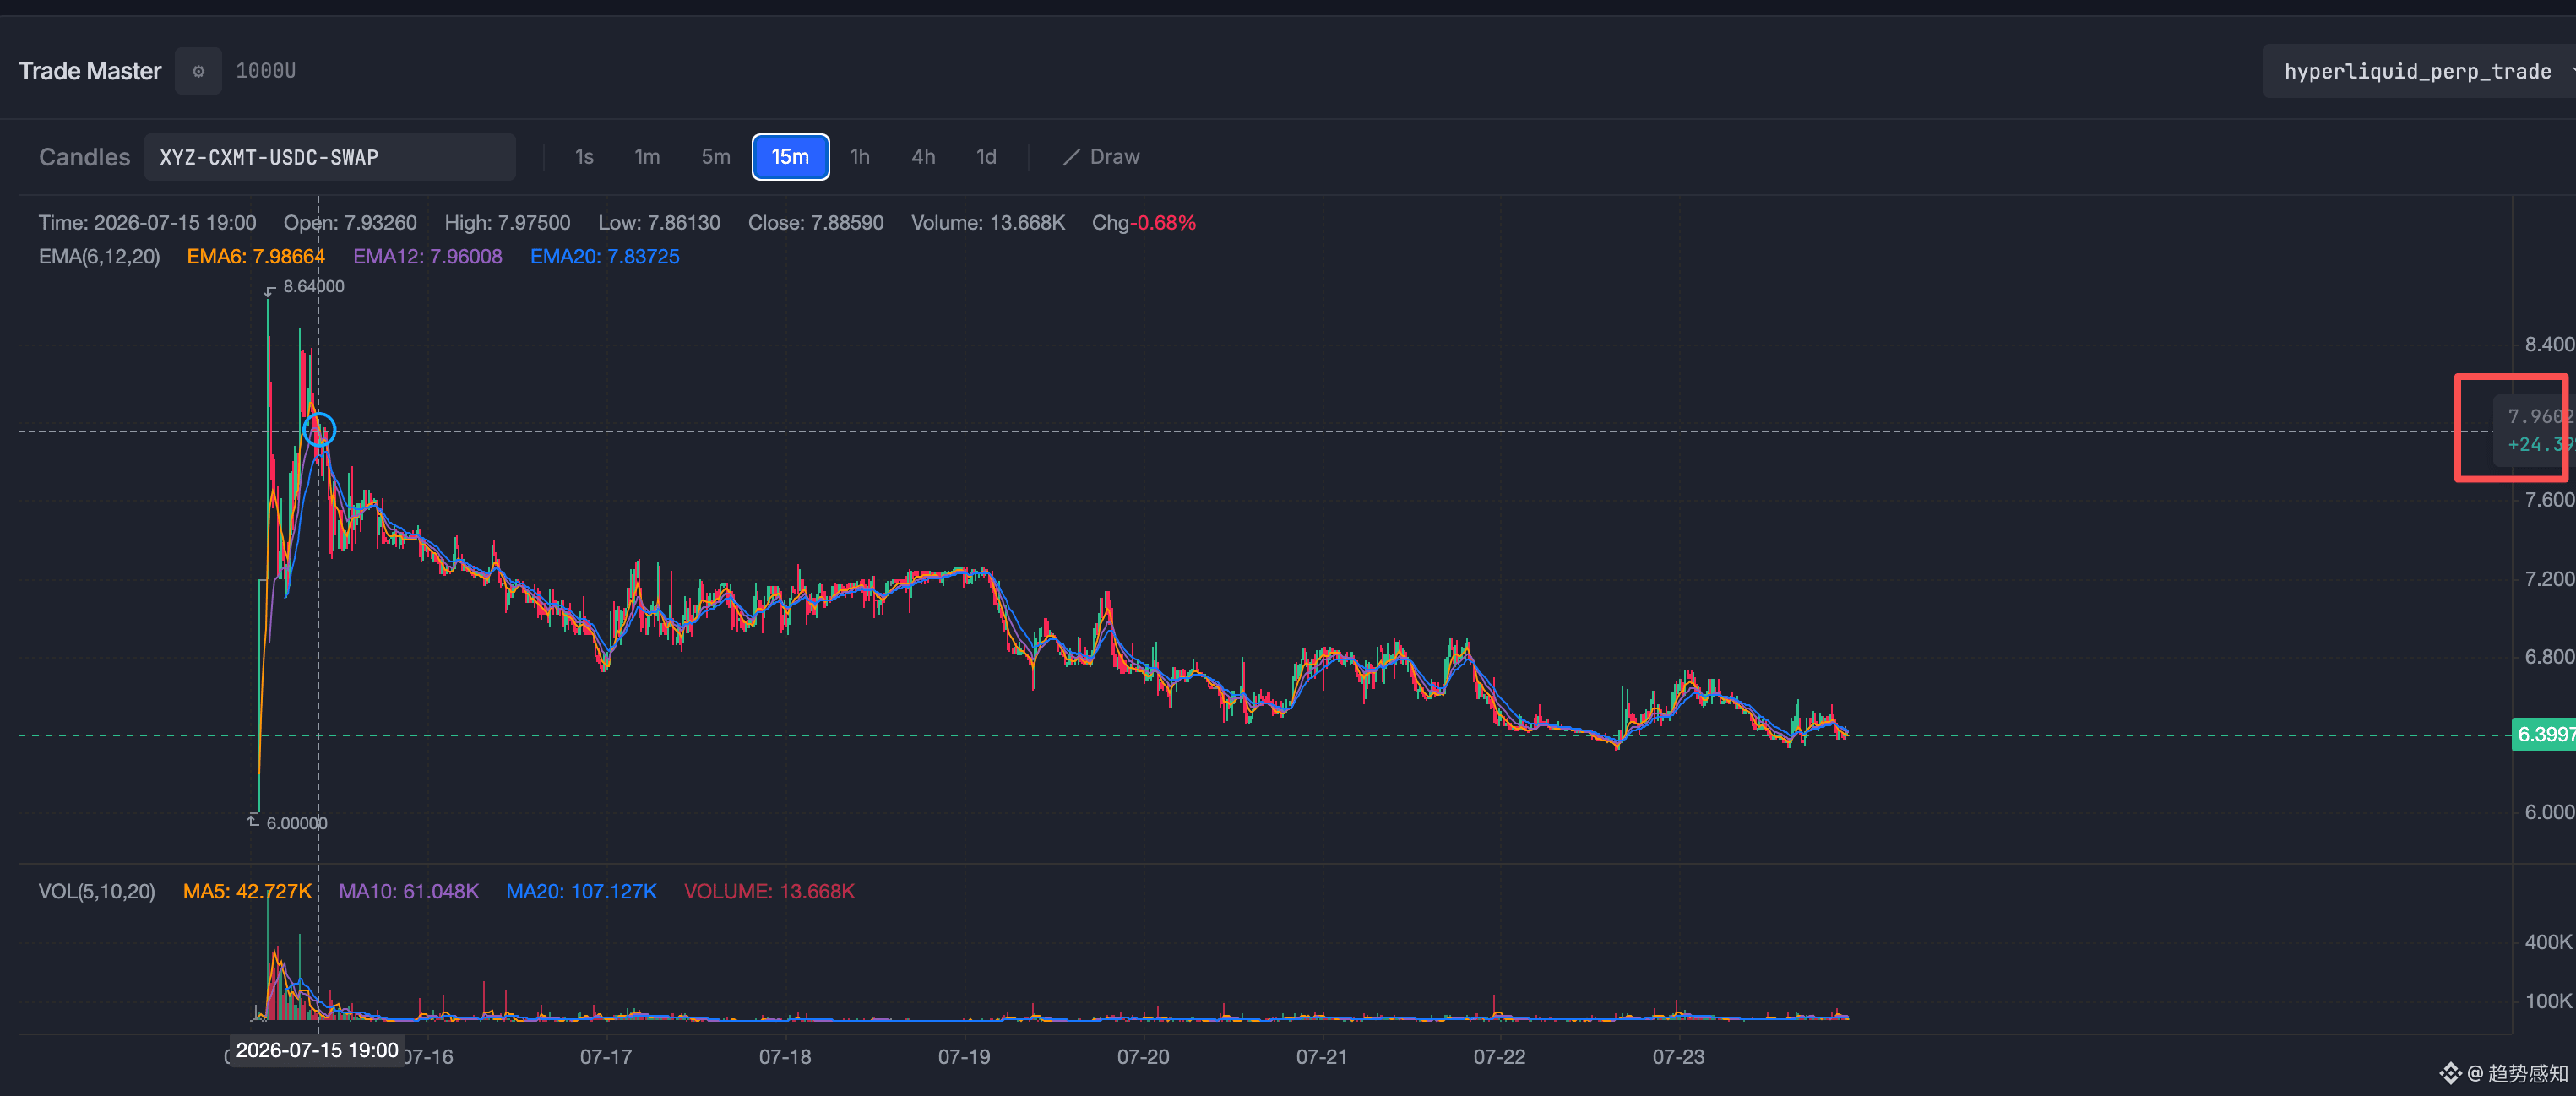Screen dimensions: 2576x1096
Task: Click the 07-22 date axis label
Action: 1499,1057
